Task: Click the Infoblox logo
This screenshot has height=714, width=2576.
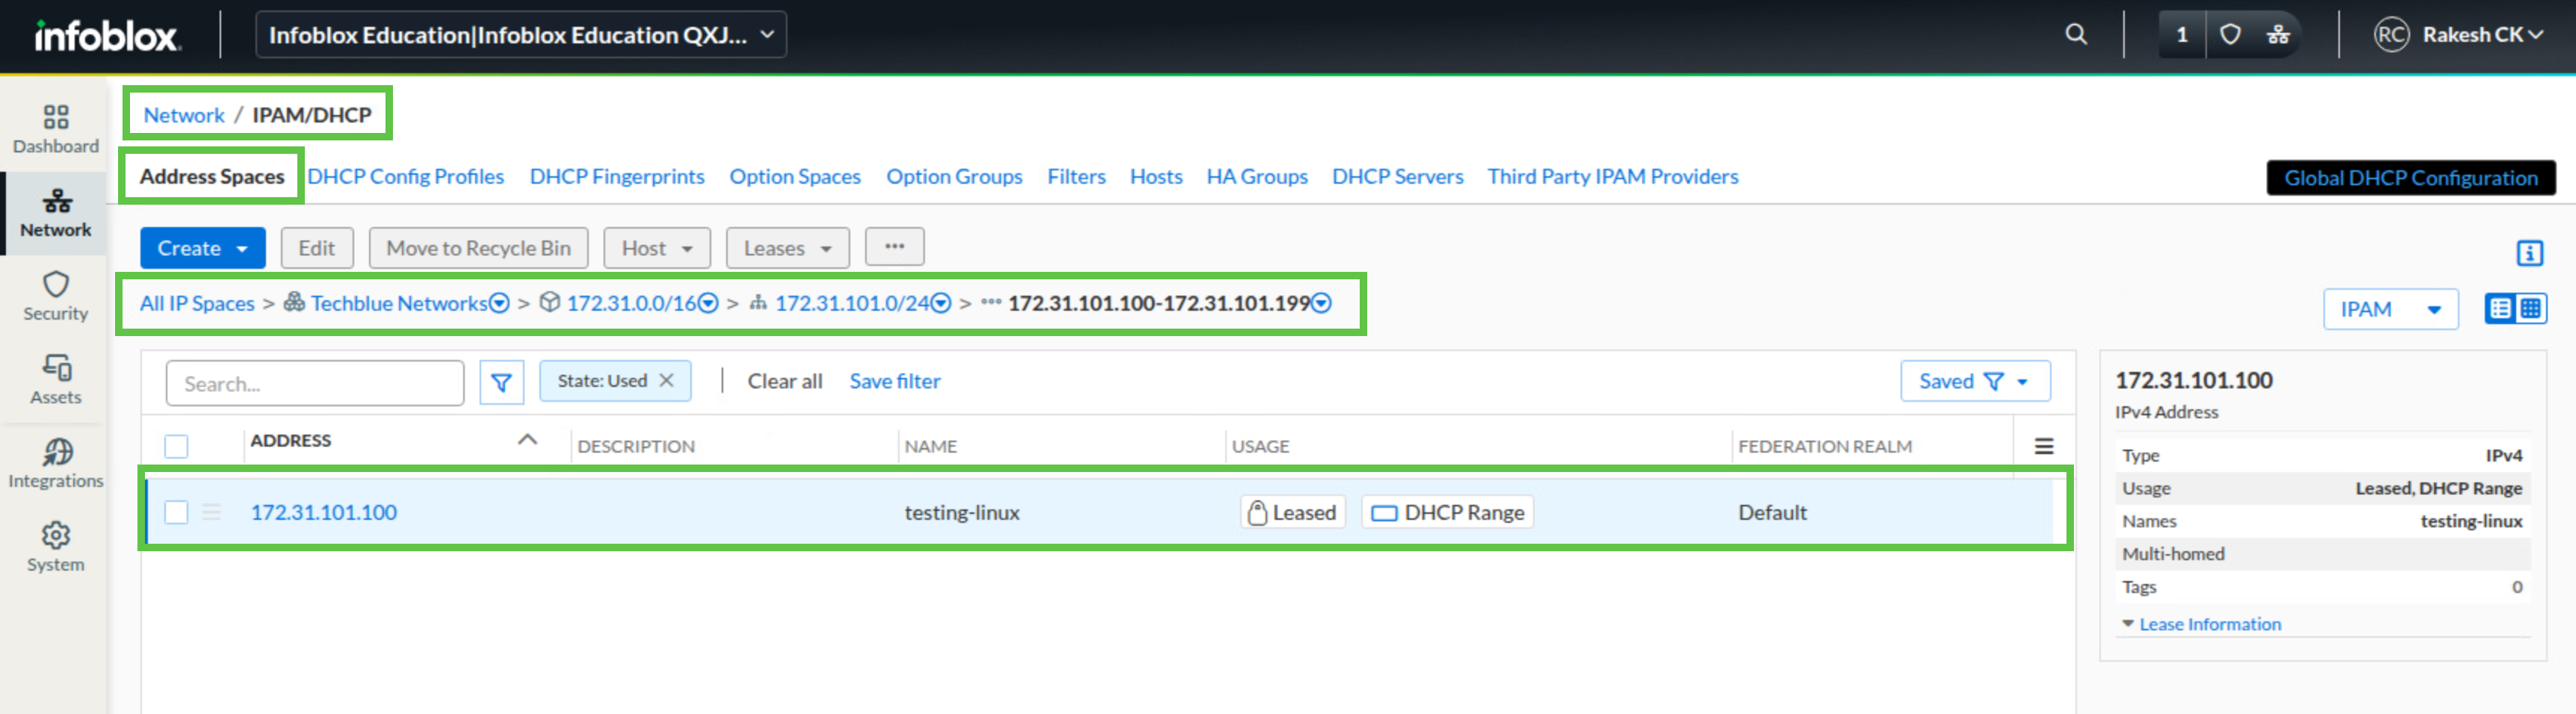Action: [107, 36]
